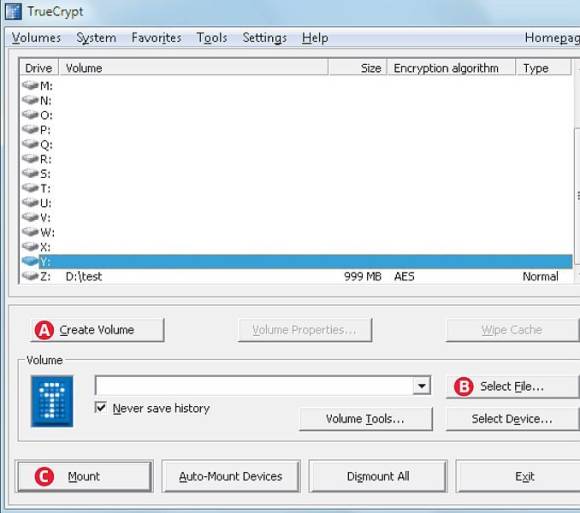Click the S: drive icon
This screenshot has width=580, height=513.
30,173
